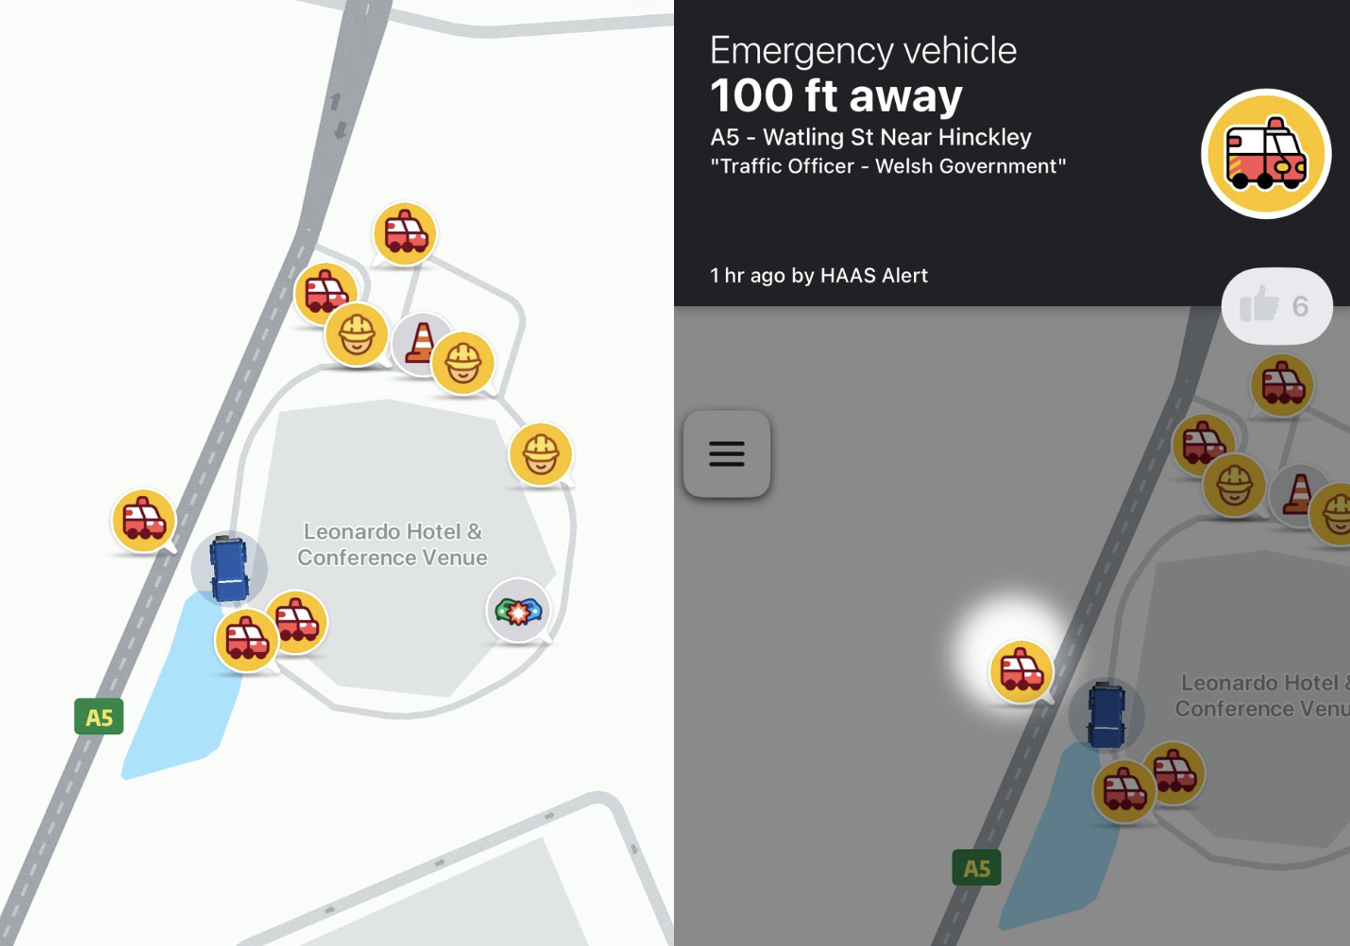Select the Leonardo Hotel & Conference Venue label on left map
Viewport: 1350px width, 946px height.
(x=392, y=545)
